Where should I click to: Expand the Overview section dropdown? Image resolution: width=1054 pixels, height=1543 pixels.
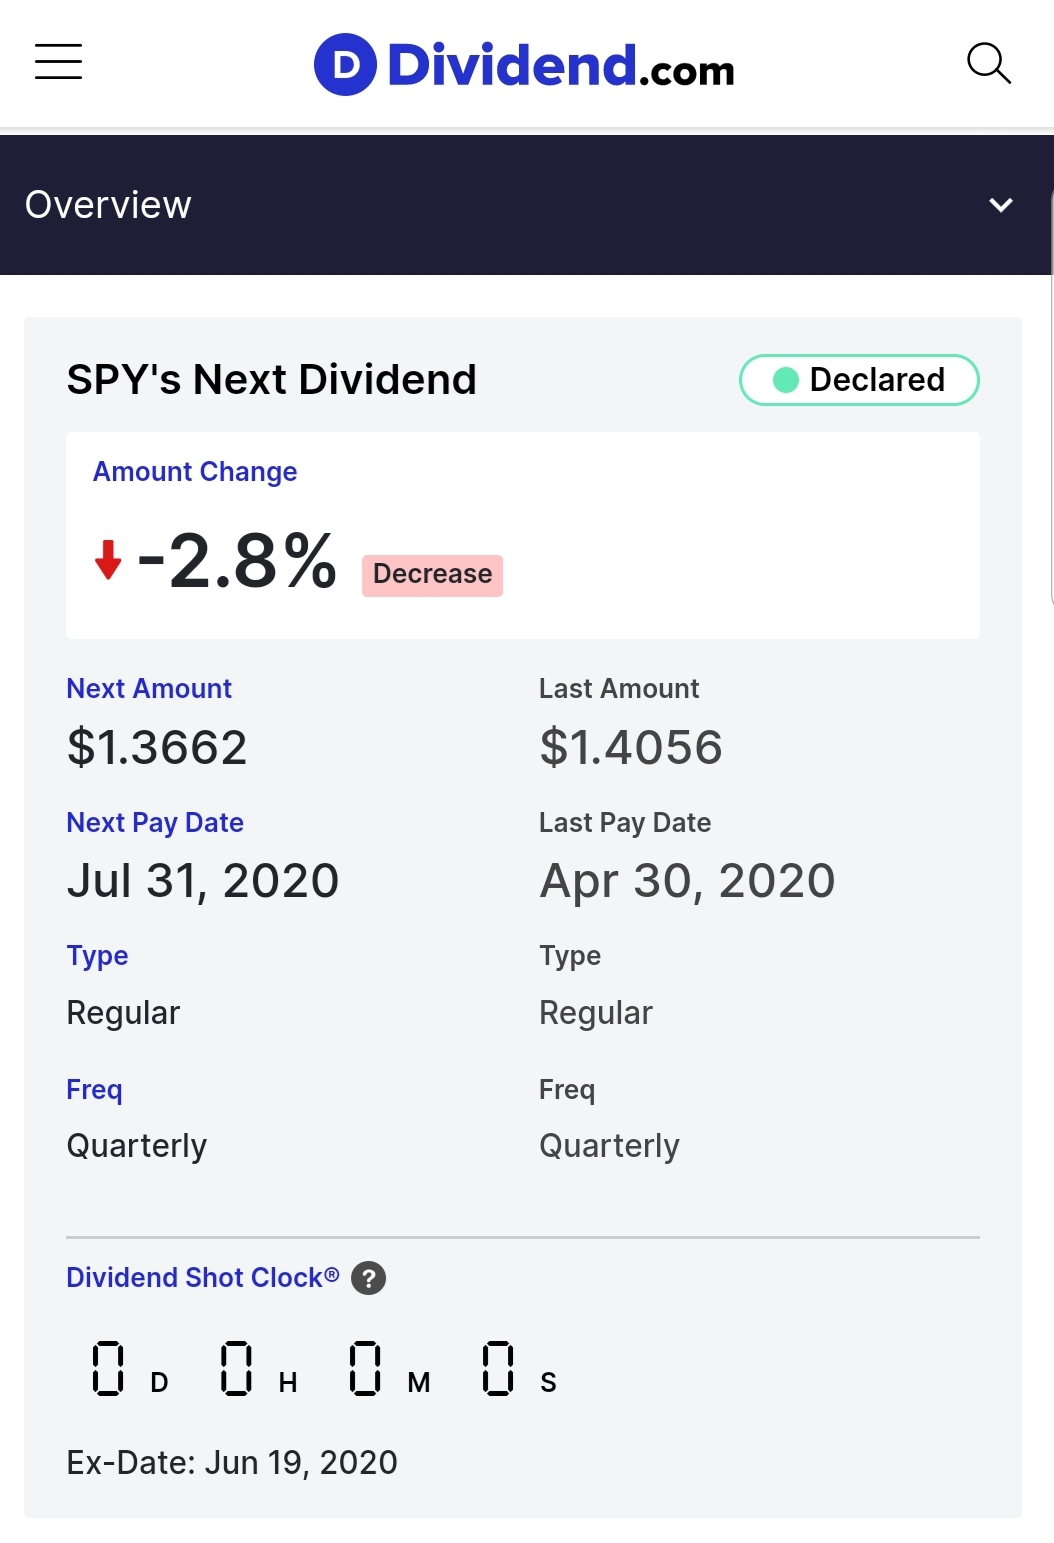[526, 205]
